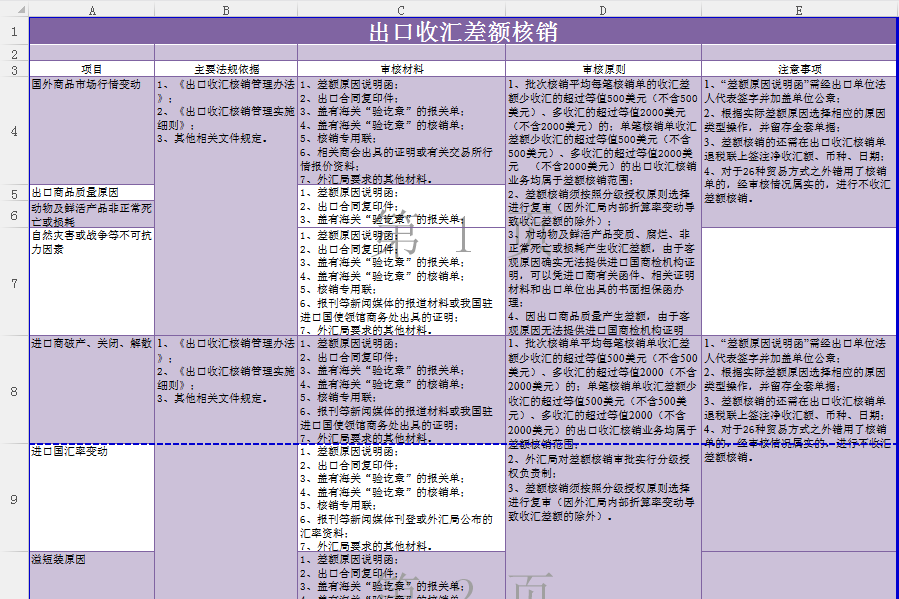Screen dimensions: 899x599
Task: Select column A header
Action: point(92,9)
